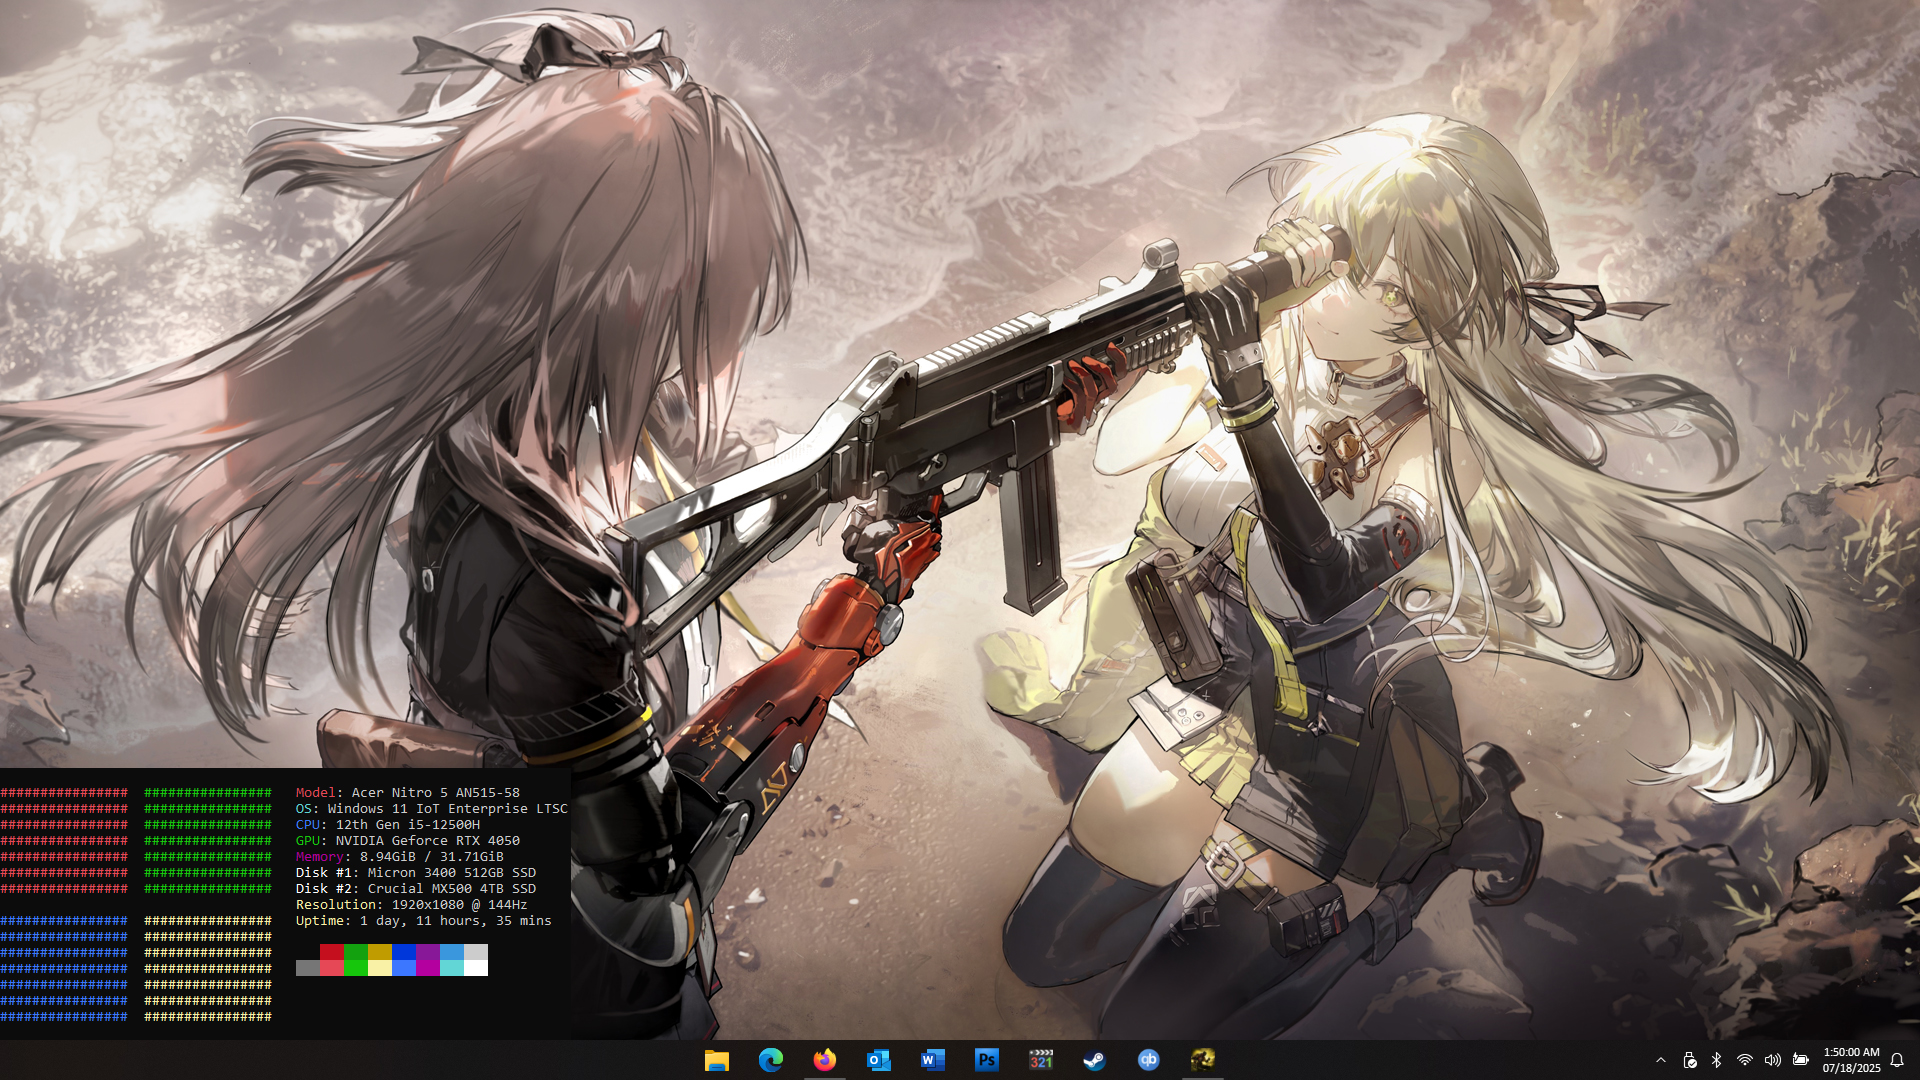This screenshot has width=1920, height=1080.
Task: Open Outlook from the taskbar
Action: click(x=879, y=1060)
